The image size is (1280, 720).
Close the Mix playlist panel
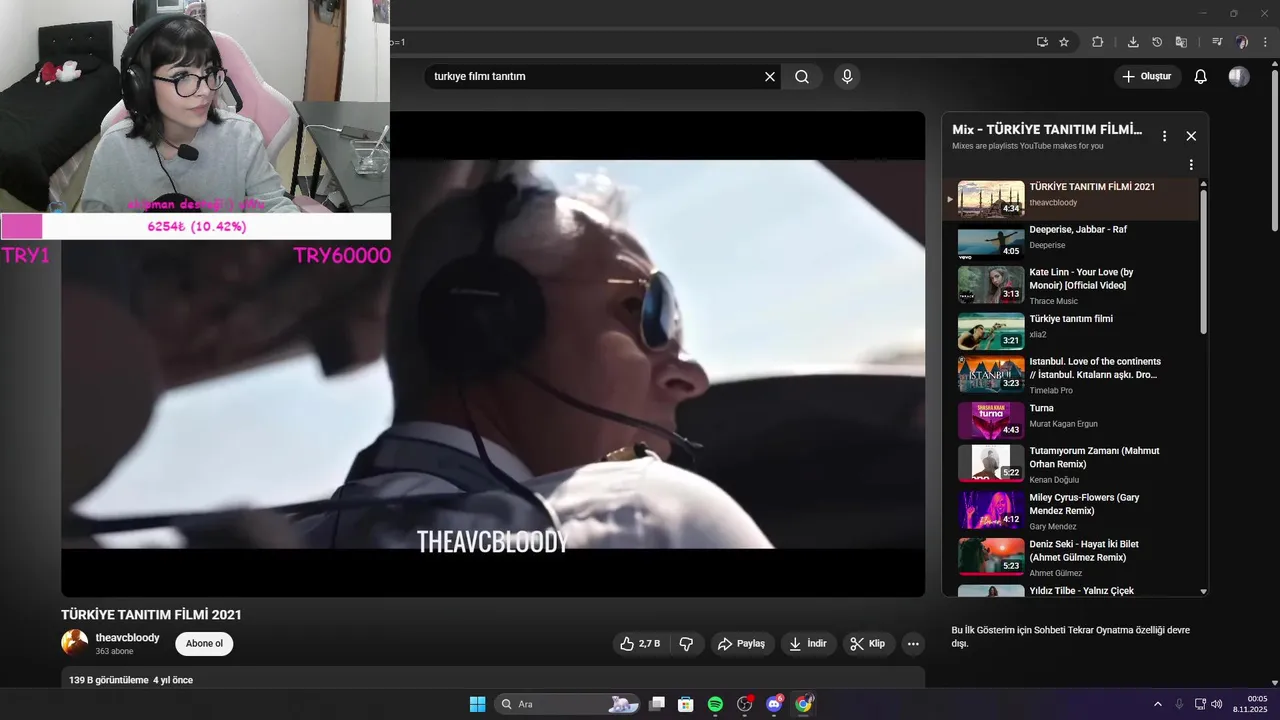(1191, 136)
